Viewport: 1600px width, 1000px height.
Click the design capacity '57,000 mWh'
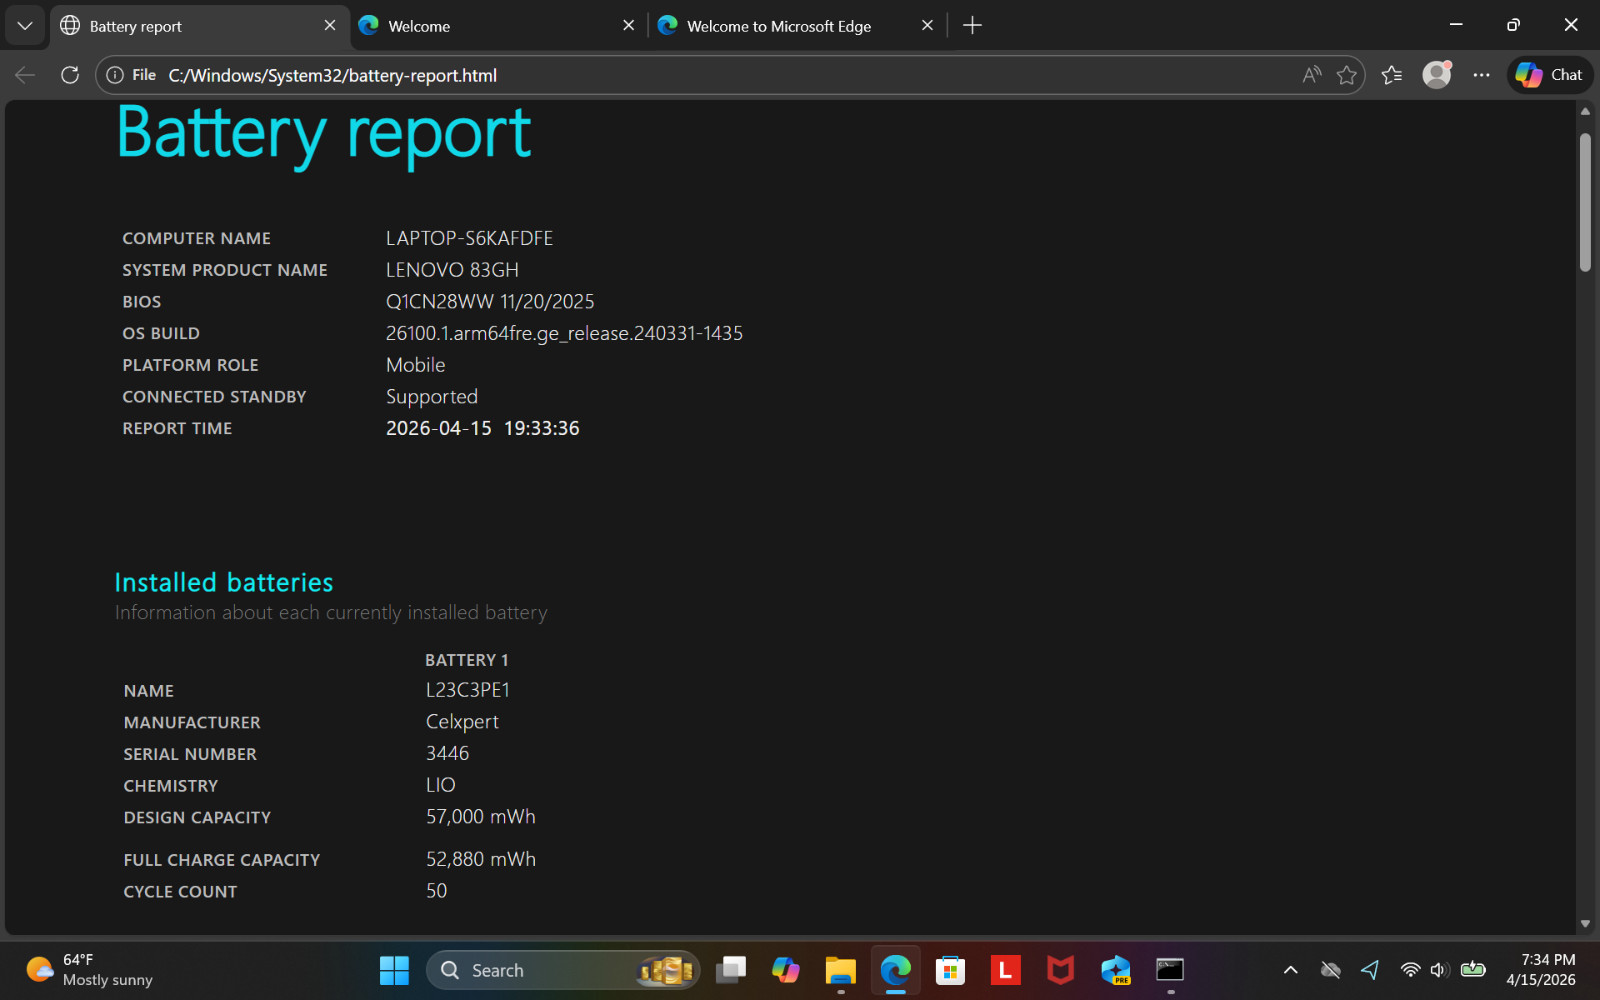click(x=481, y=817)
